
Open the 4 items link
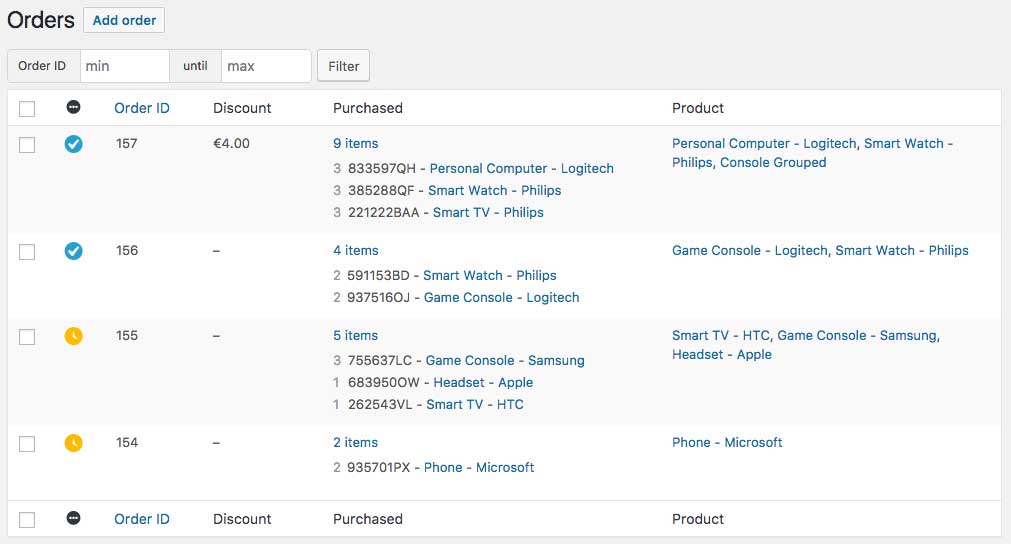tap(356, 251)
